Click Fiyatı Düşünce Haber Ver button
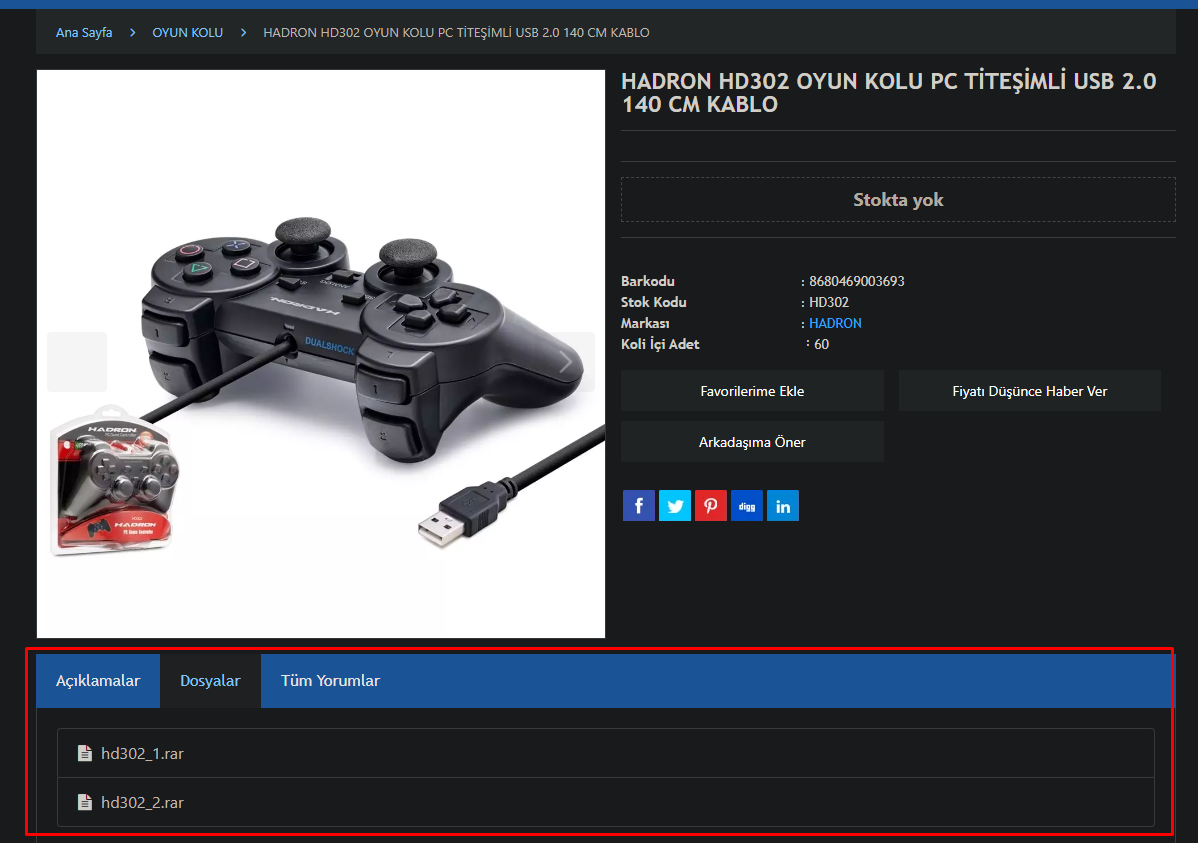This screenshot has height=843, width=1198. 1029,391
